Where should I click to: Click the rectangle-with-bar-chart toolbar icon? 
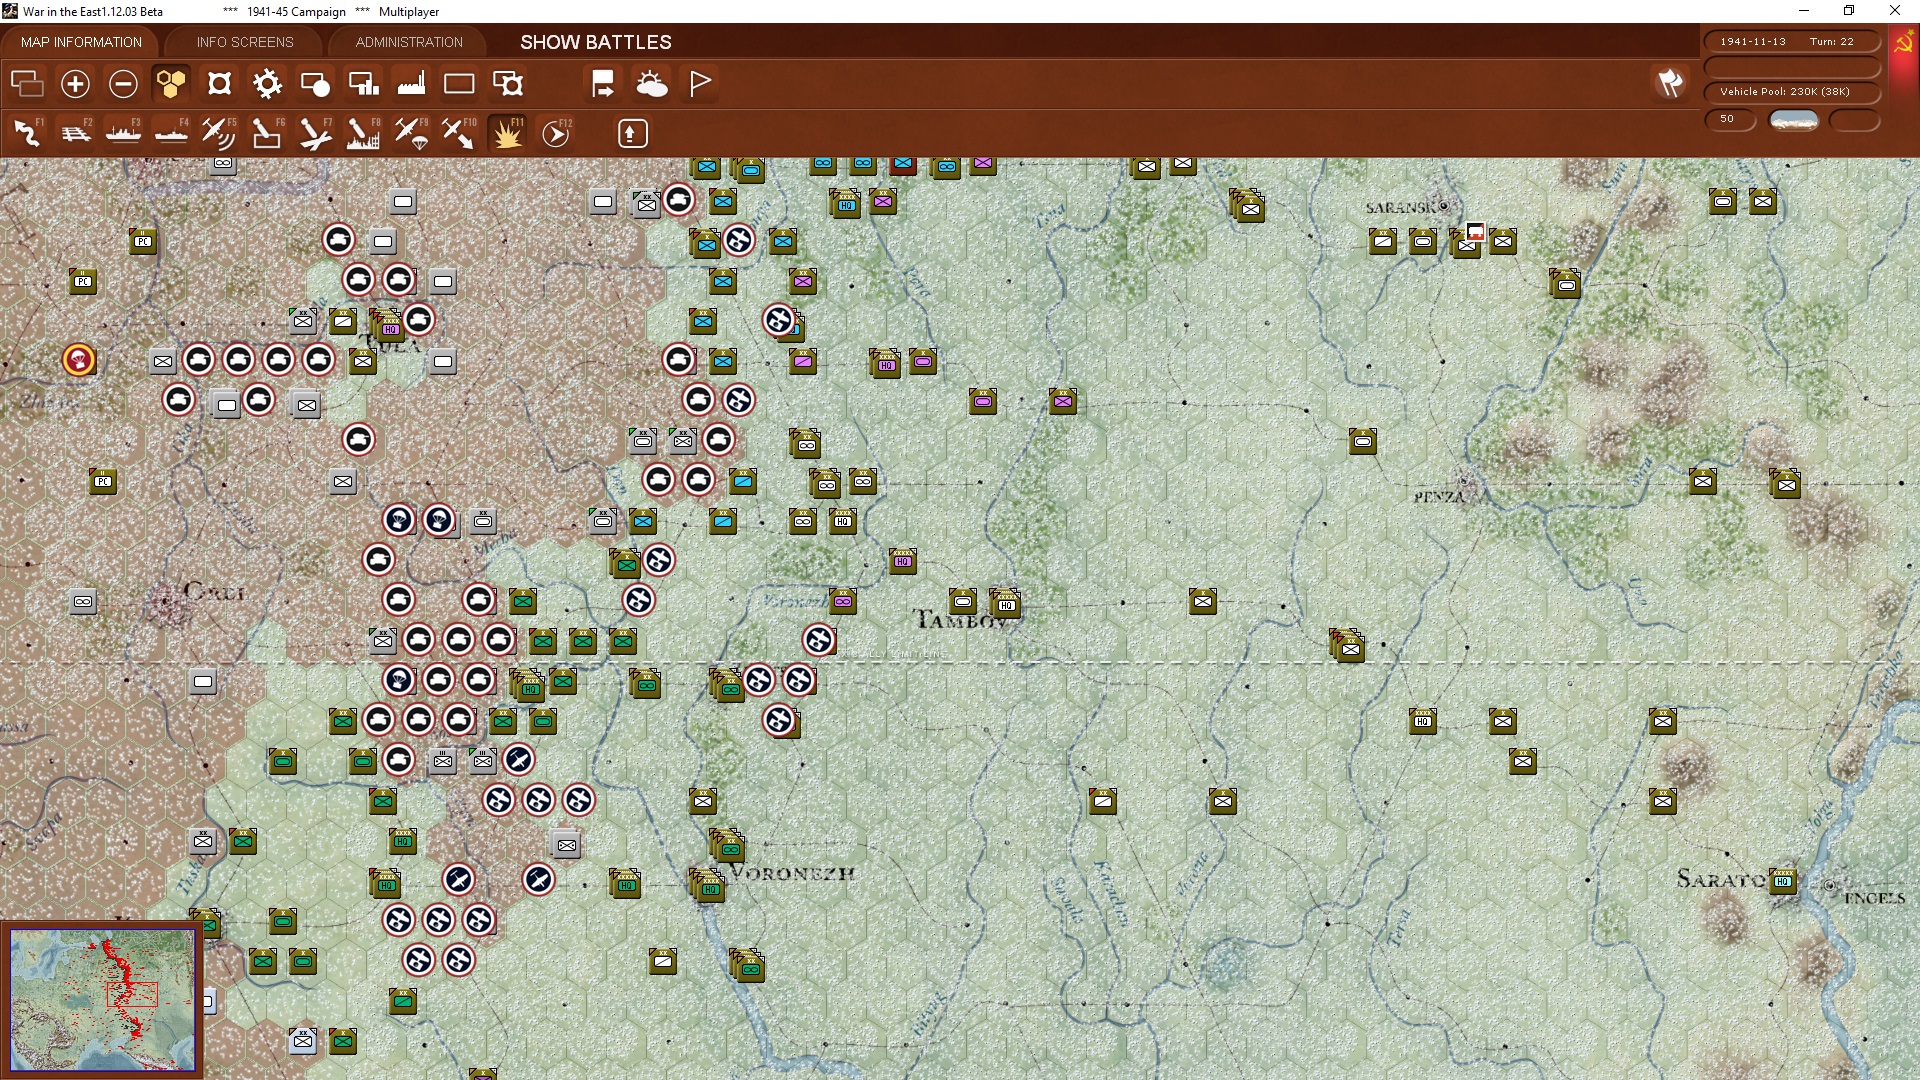(363, 84)
